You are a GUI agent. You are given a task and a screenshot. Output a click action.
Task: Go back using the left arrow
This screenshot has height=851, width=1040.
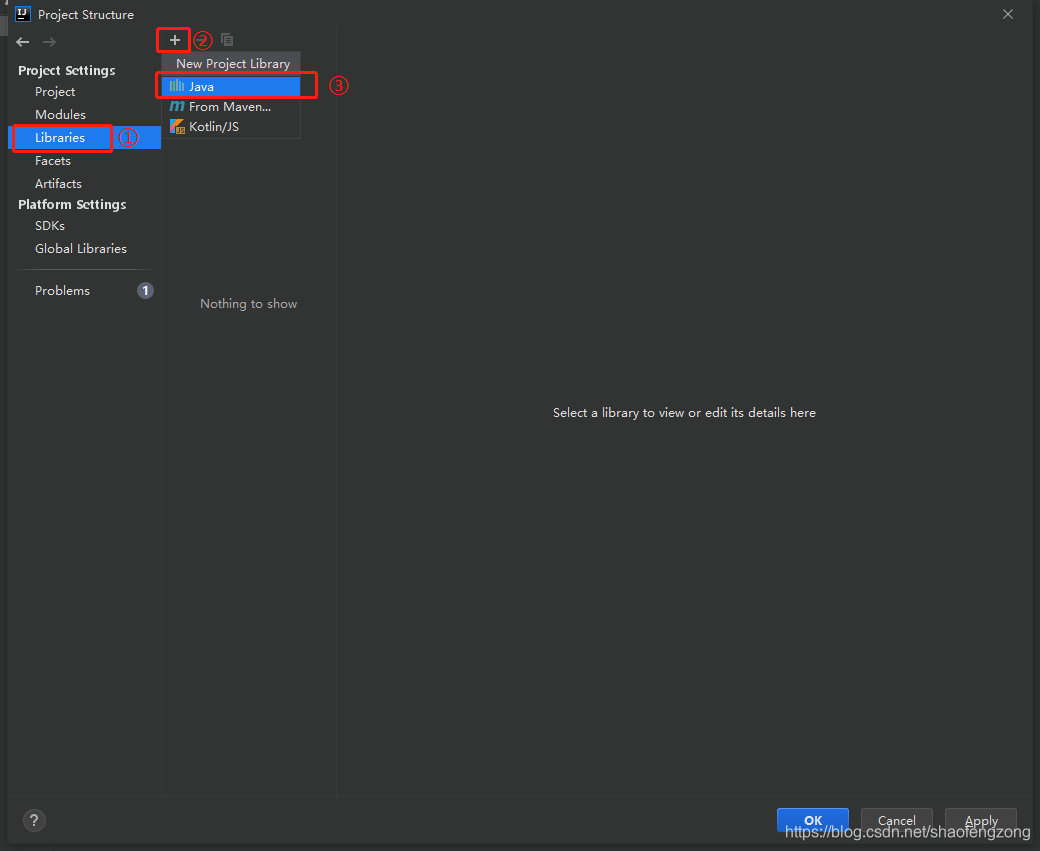[x=23, y=42]
